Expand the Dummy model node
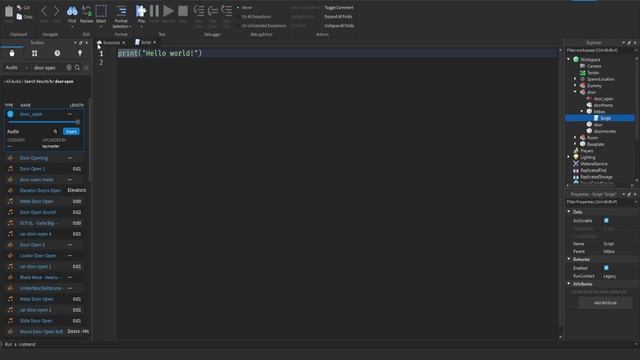 [x=575, y=85]
